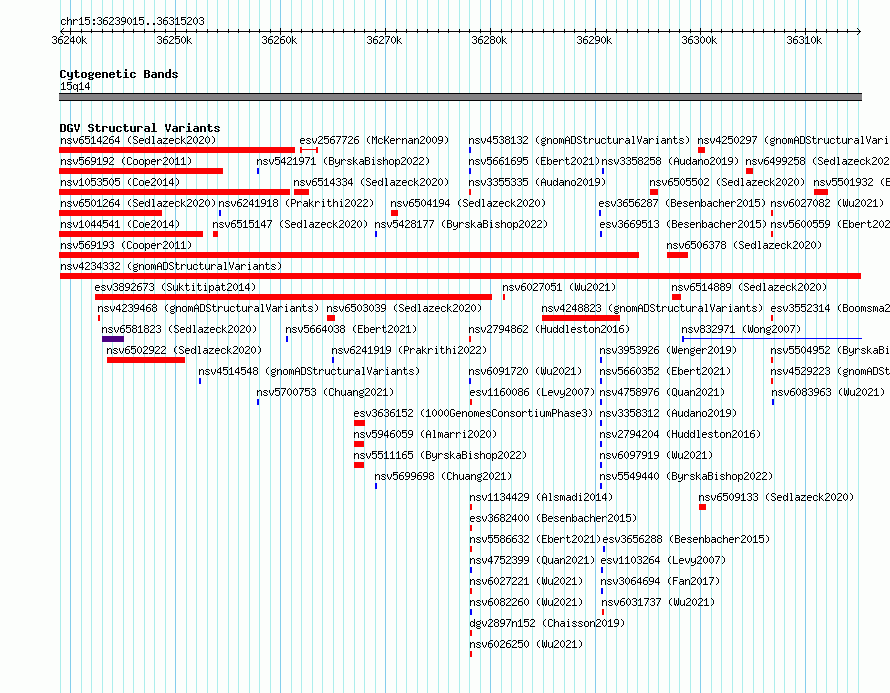890x693 pixels.
Task: Click nsv6581823 (Sedlazeck2020) label
Action: tap(179, 329)
